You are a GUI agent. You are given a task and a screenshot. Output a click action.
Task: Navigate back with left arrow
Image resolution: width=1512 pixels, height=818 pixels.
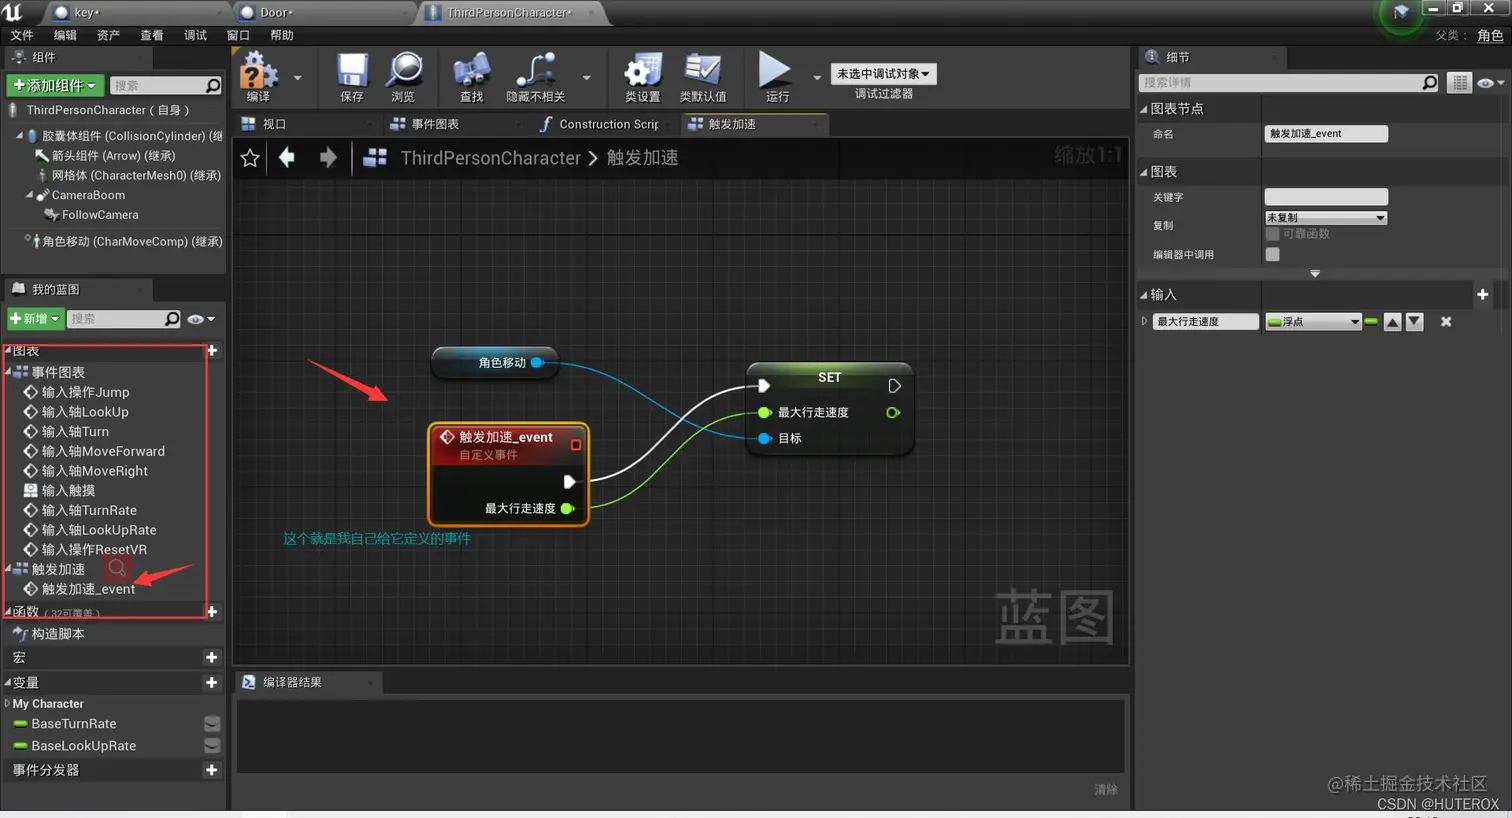tap(287, 157)
